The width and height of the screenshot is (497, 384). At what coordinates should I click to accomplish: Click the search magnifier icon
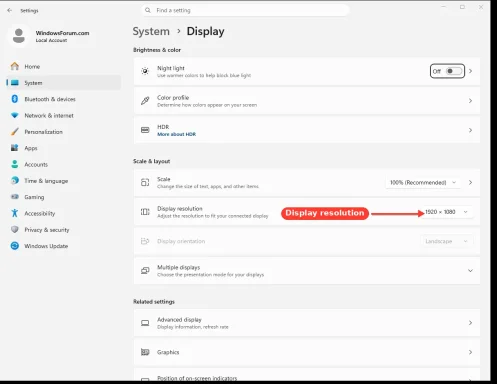point(148,10)
